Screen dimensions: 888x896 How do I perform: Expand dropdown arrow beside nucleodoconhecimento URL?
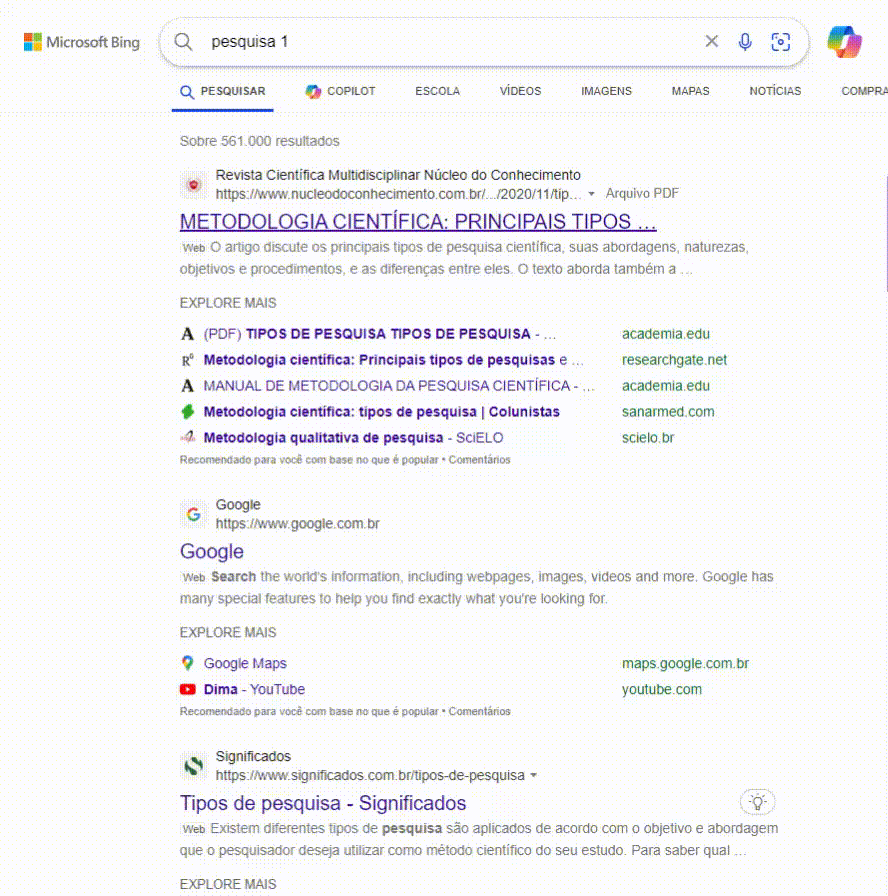pyautogui.click(x=591, y=194)
